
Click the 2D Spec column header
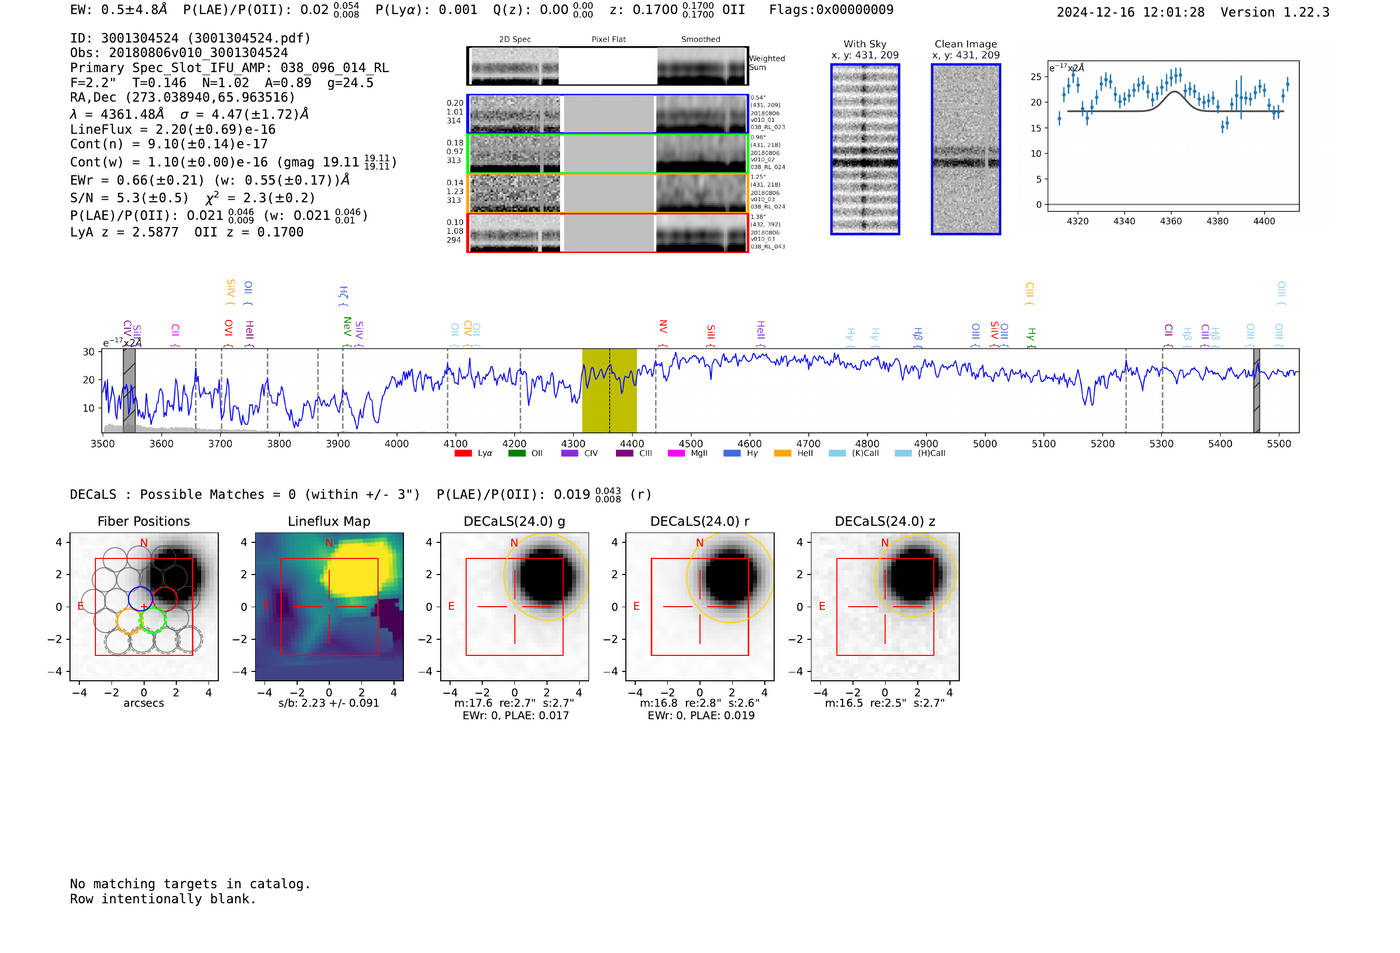click(x=514, y=40)
